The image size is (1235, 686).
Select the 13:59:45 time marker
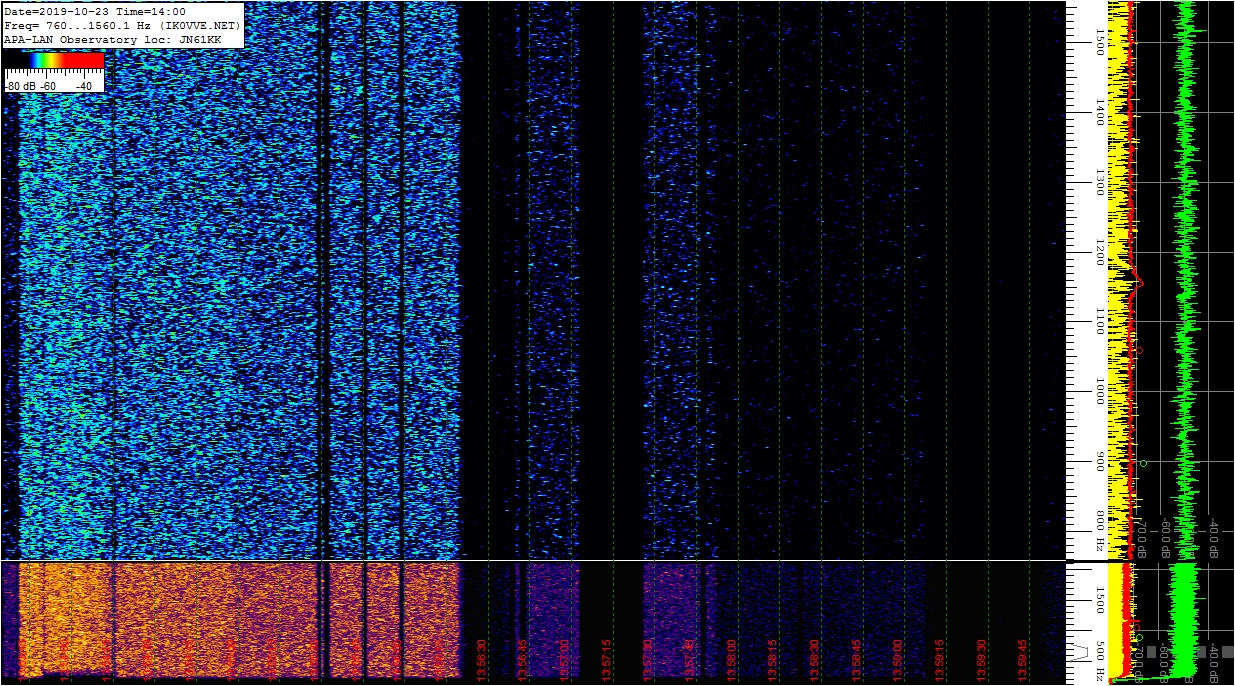tap(1022, 661)
